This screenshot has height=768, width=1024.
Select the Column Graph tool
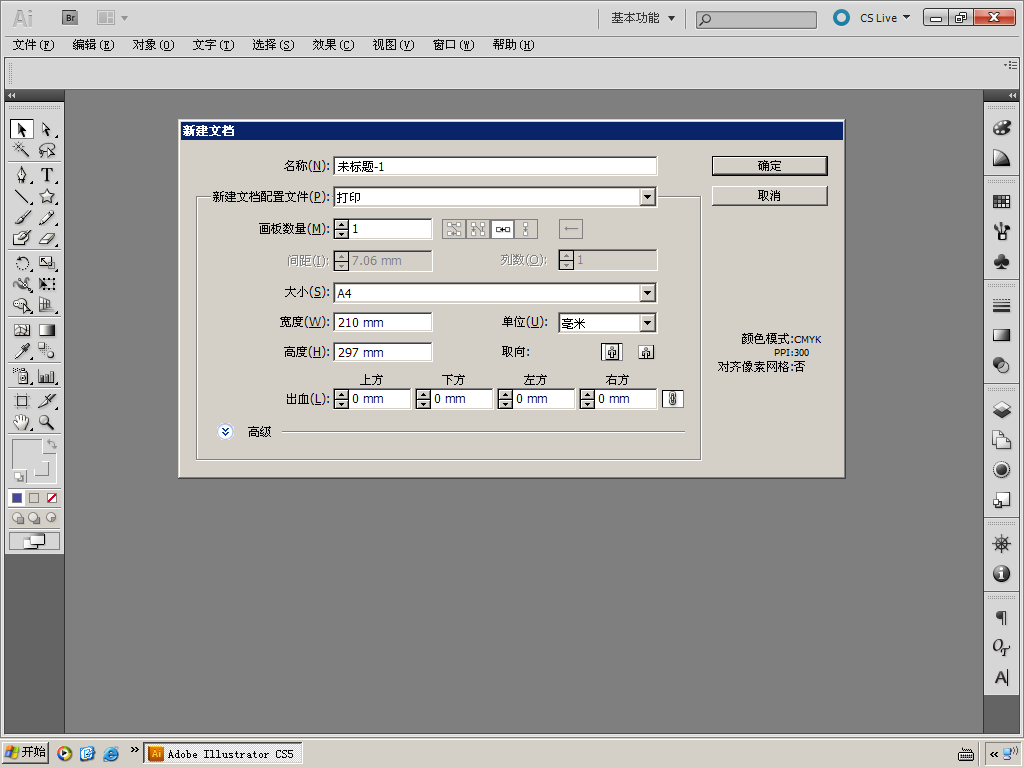pyautogui.click(x=46, y=376)
